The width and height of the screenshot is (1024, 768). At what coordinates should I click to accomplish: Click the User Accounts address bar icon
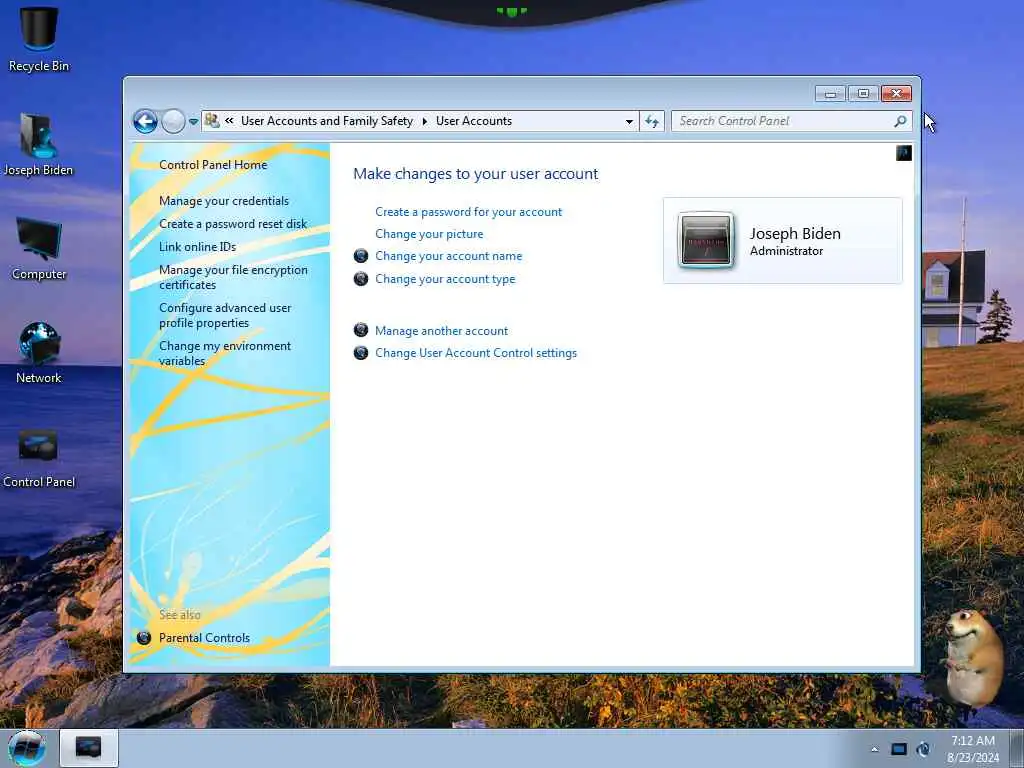click(x=212, y=121)
